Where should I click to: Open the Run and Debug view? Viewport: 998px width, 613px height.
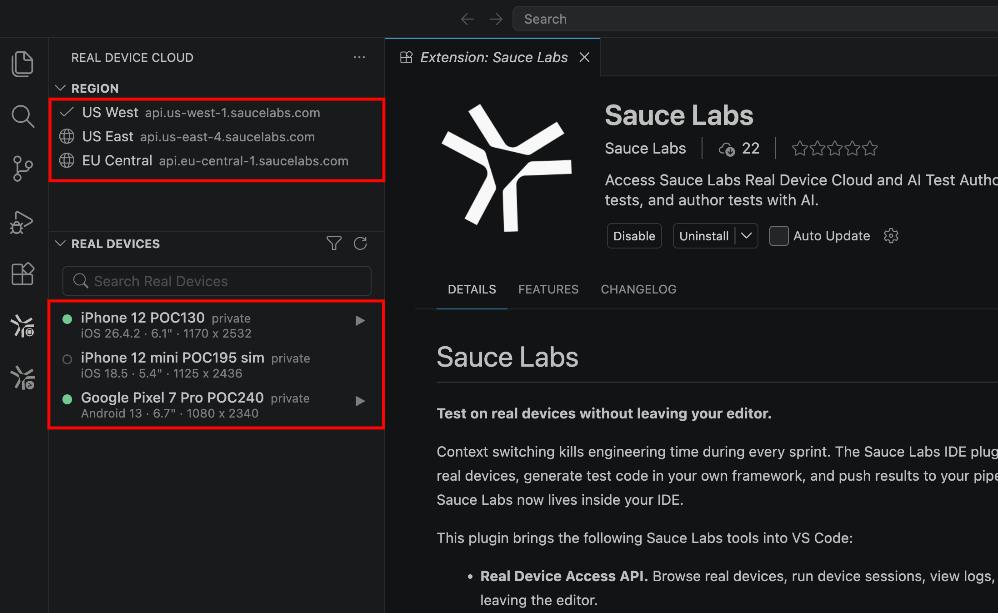[22, 222]
